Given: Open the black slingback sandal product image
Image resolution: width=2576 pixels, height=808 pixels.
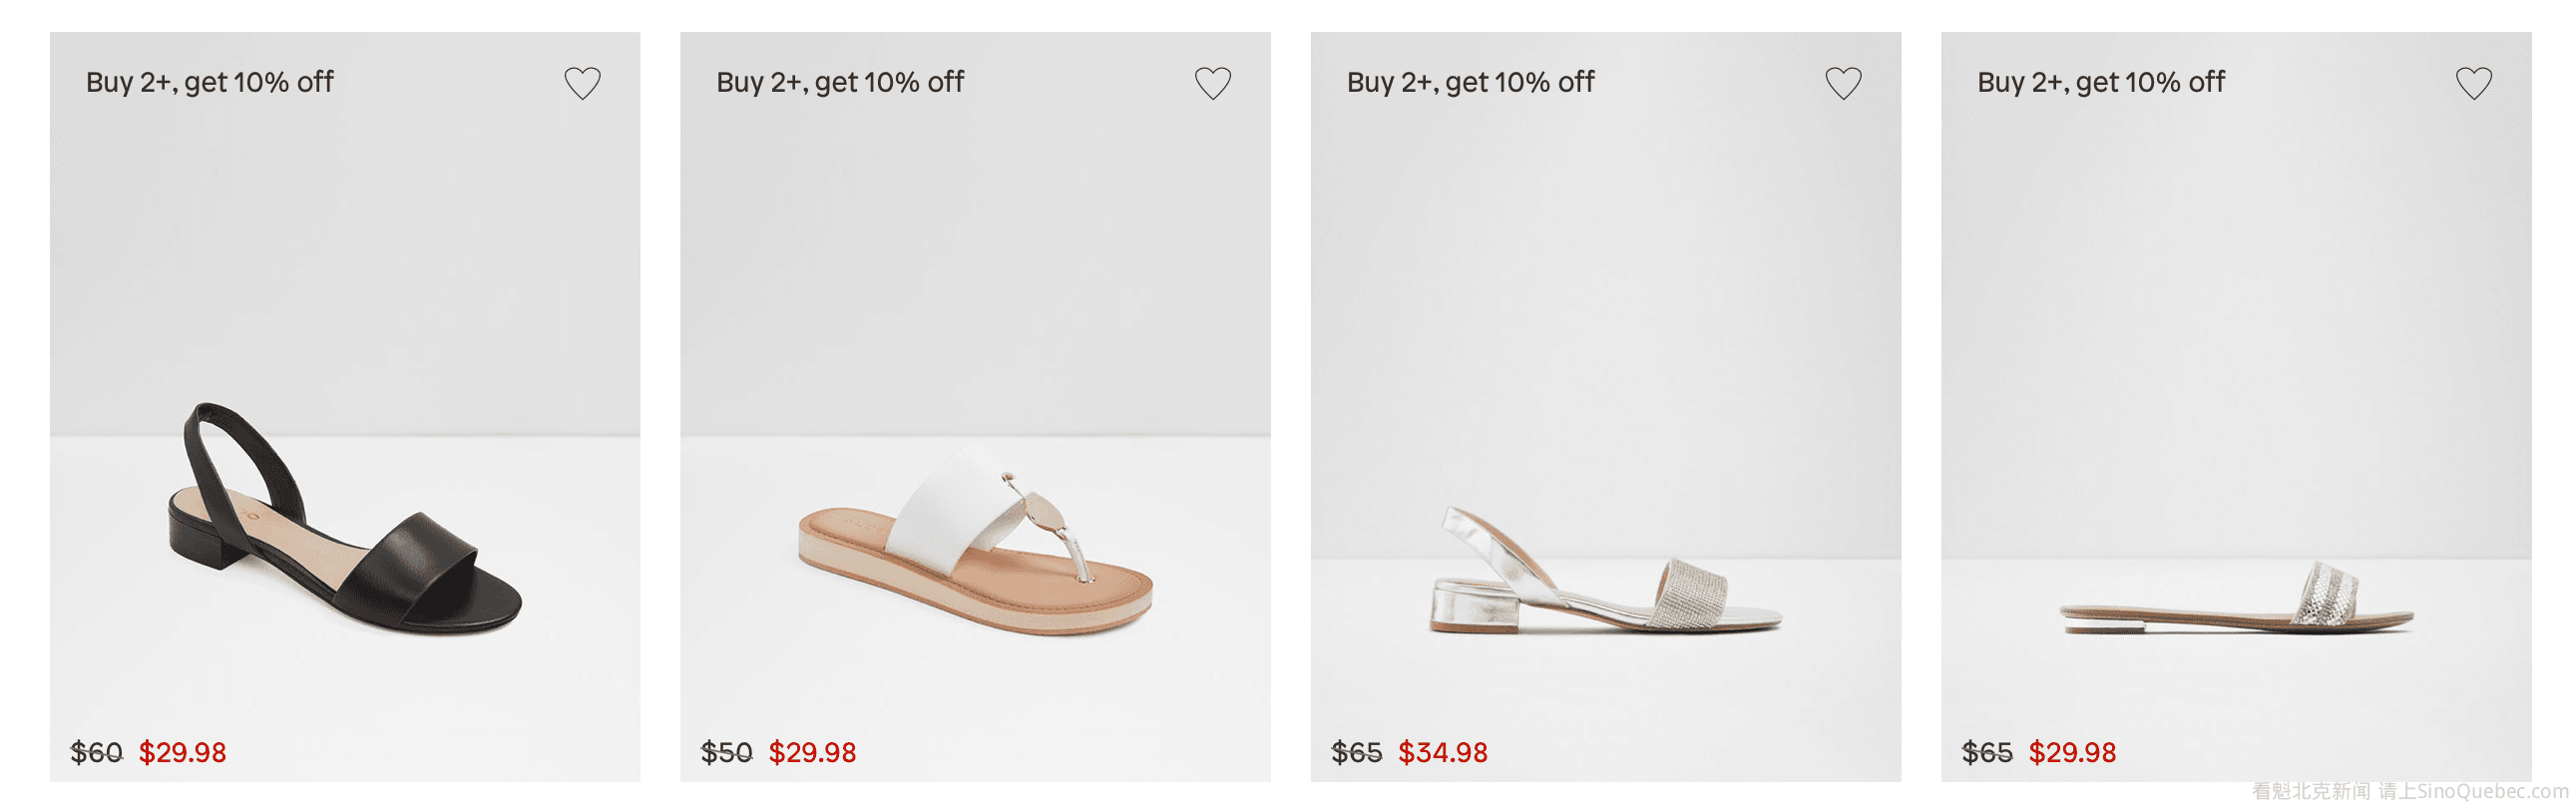Looking at the screenshot, I should [345, 518].
